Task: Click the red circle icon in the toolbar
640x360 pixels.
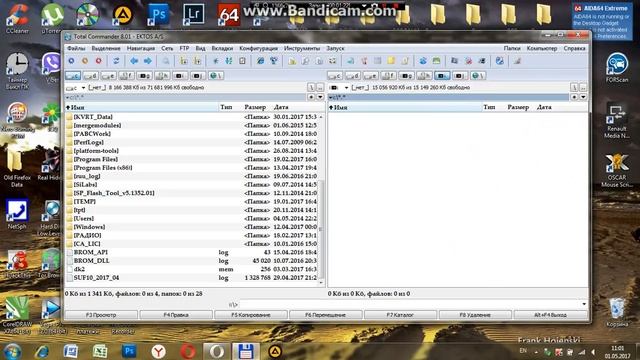Action: pyautogui.click(x=98, y=61)
